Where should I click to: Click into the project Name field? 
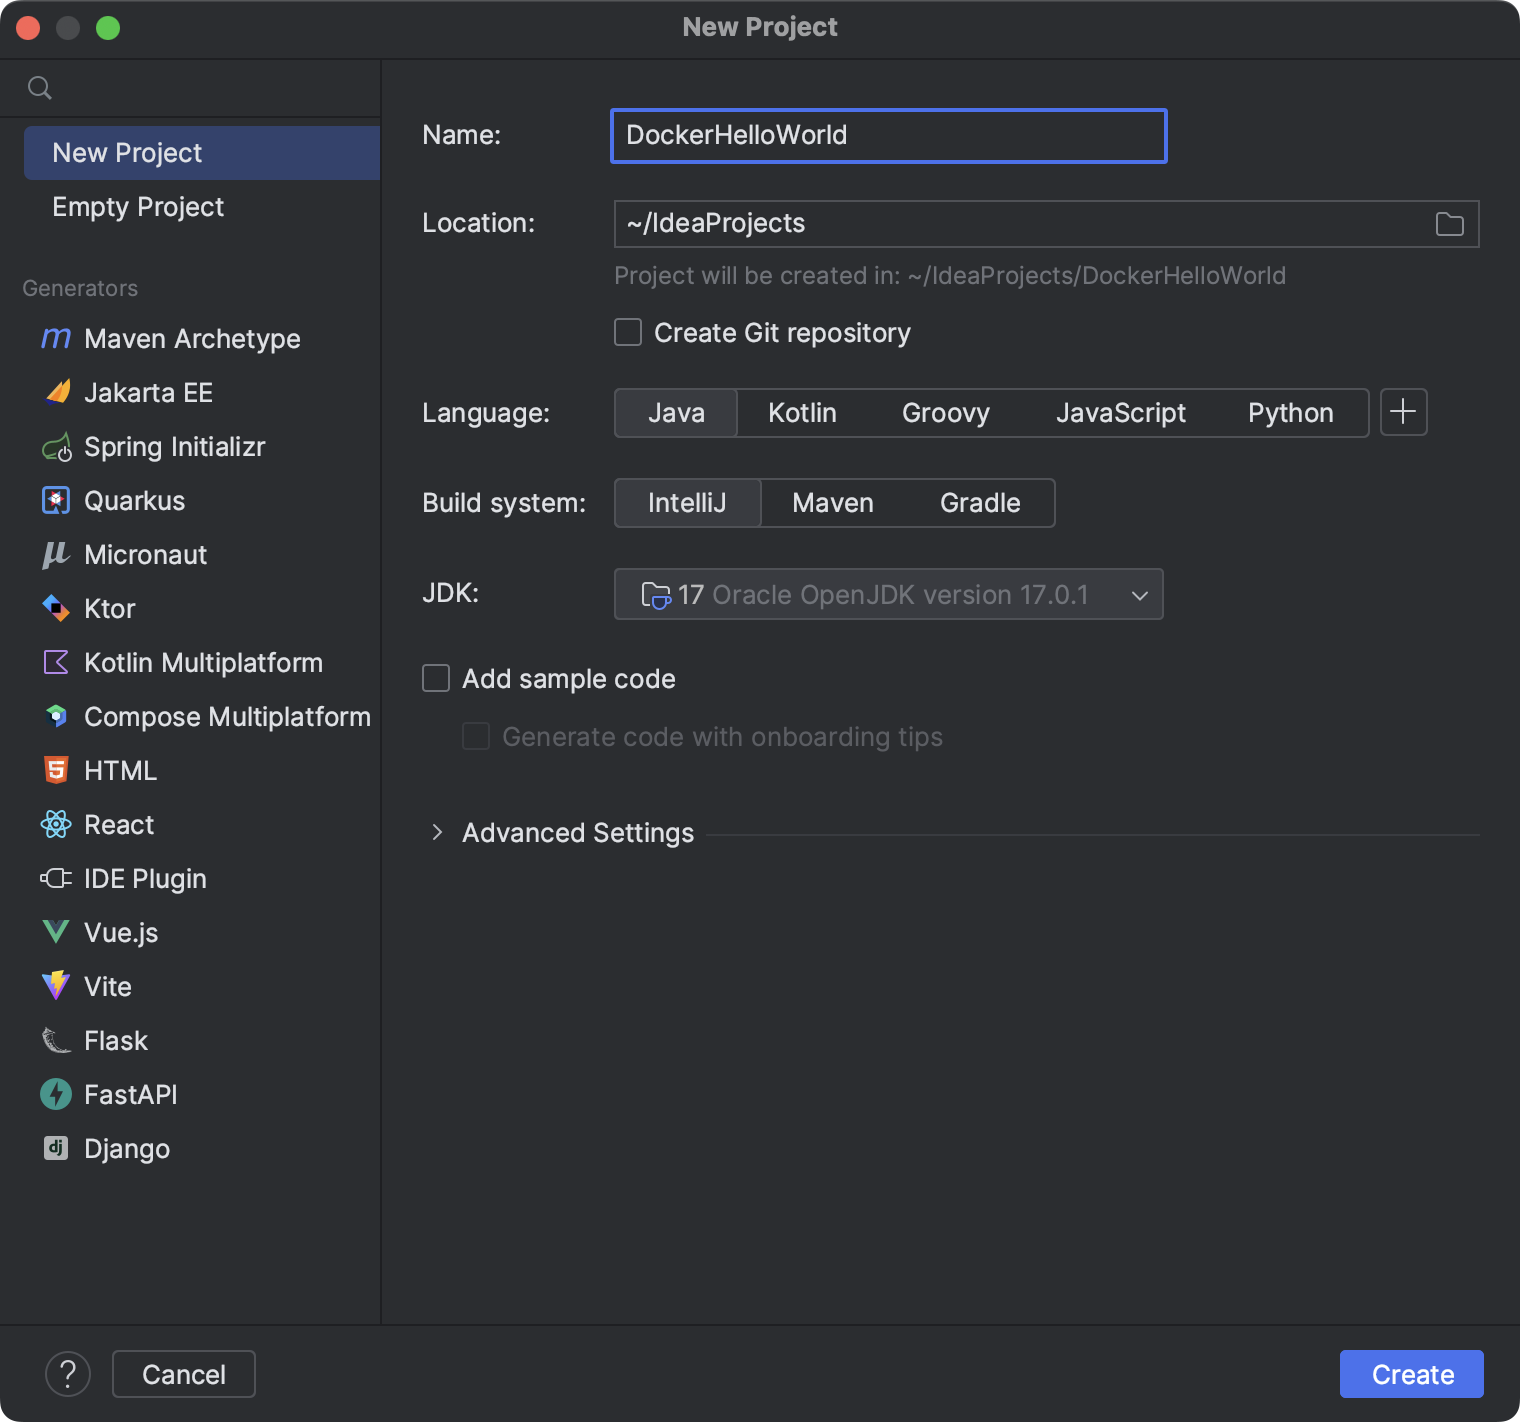click(x=888, y=136)
